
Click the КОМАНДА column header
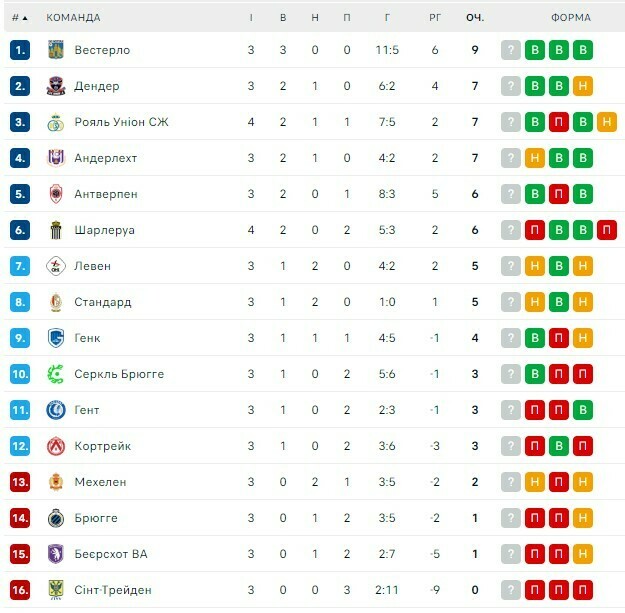point(73,18)
